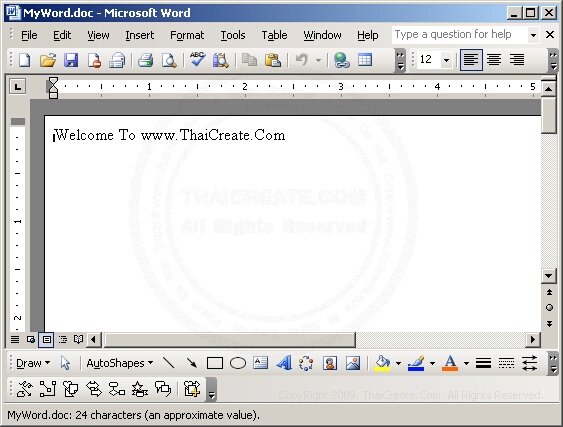Click the Copy icon

249,60
